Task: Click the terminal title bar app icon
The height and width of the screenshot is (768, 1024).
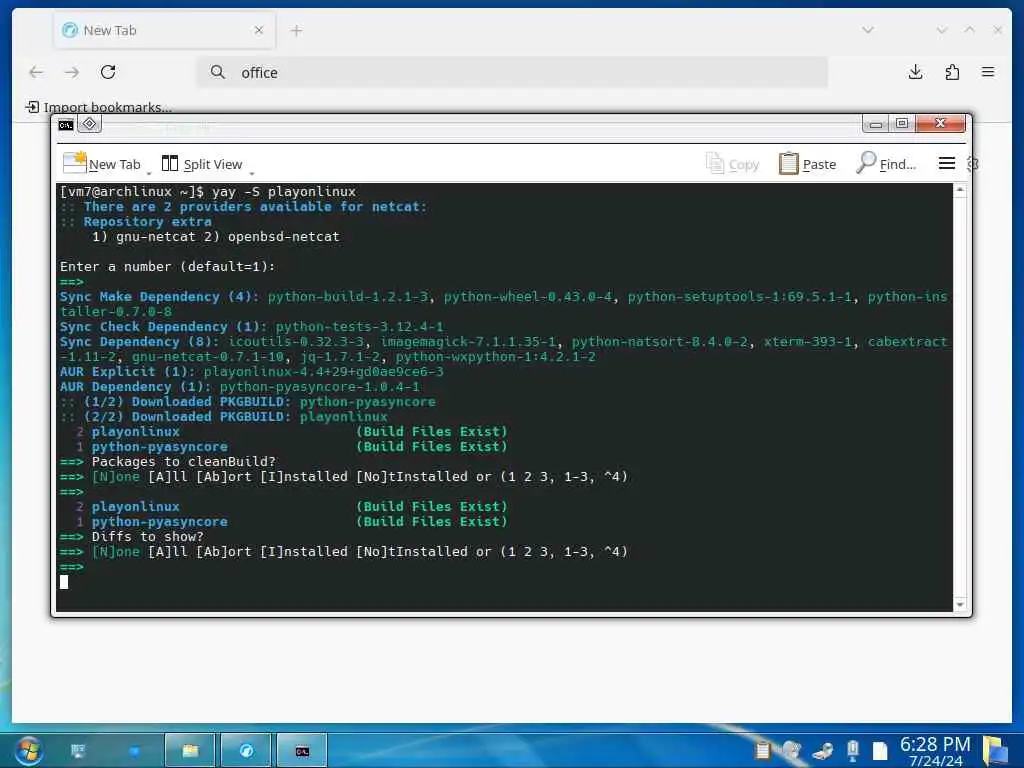Action: [66, 125]
